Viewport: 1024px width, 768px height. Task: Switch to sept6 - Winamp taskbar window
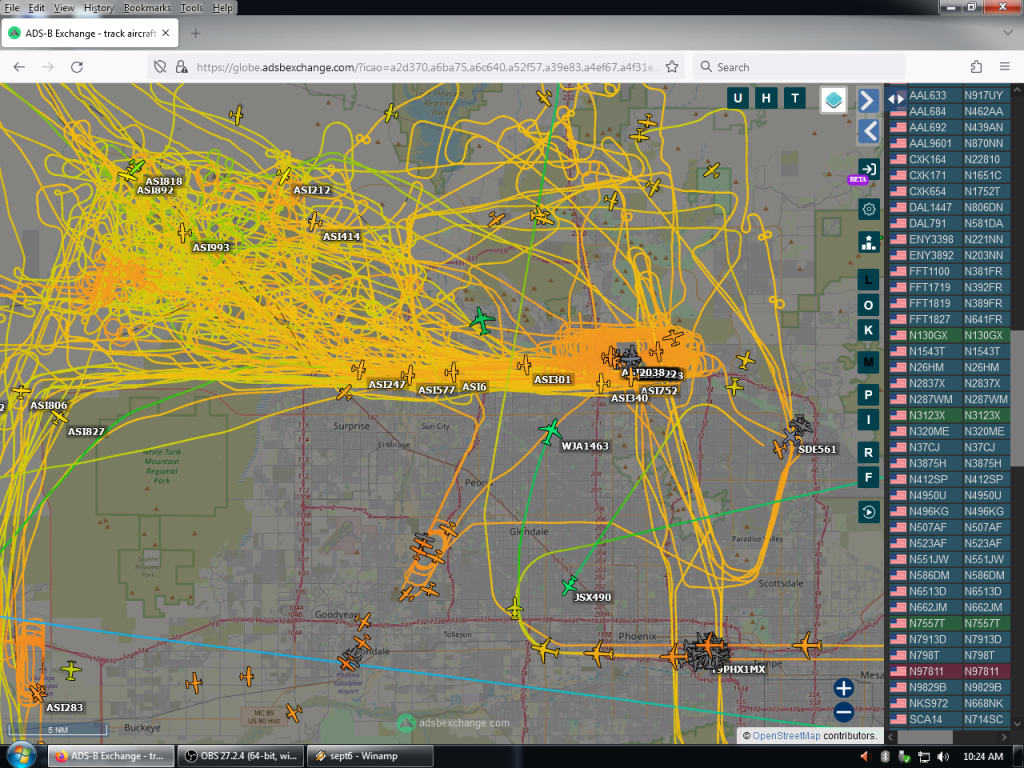click(370, 756)
